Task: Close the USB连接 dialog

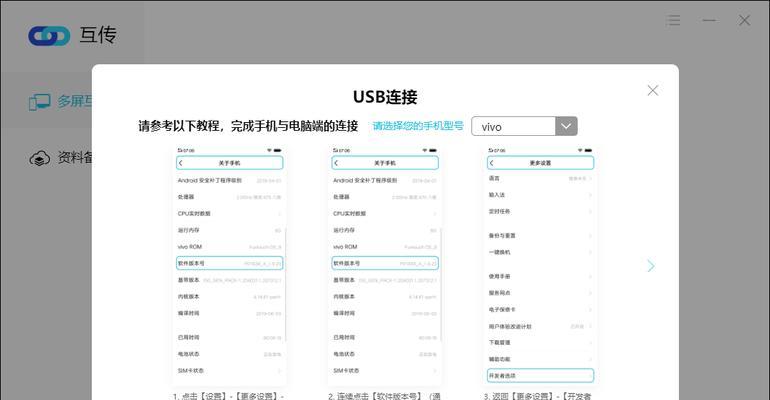Action: [653, 90]
